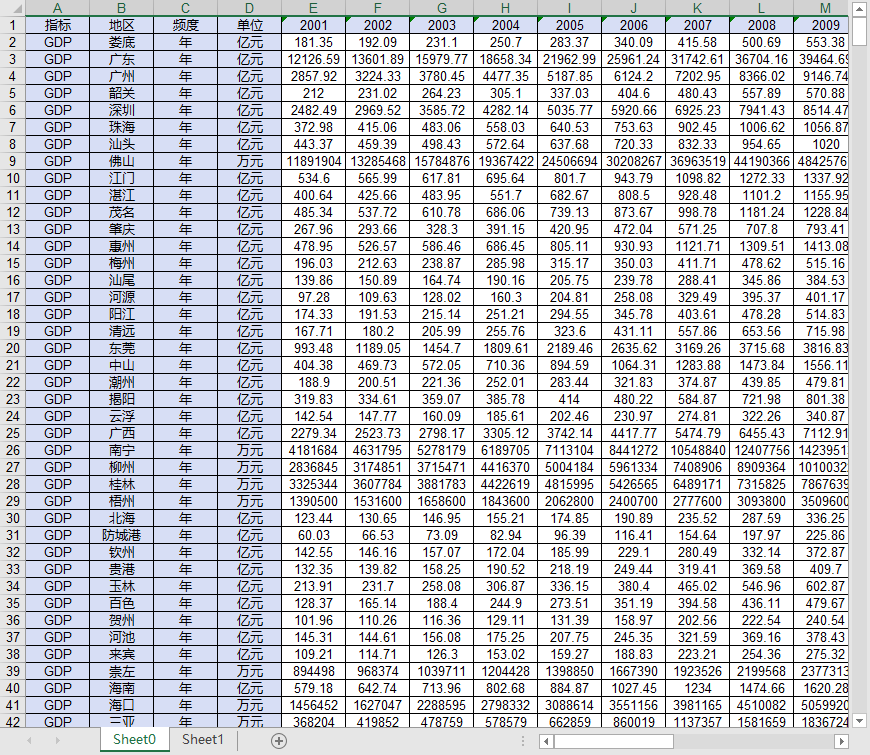Screen dimensions: 870x755
Task: Click the value 12126.59 for 广东 2001
Action: coord(313,59)
